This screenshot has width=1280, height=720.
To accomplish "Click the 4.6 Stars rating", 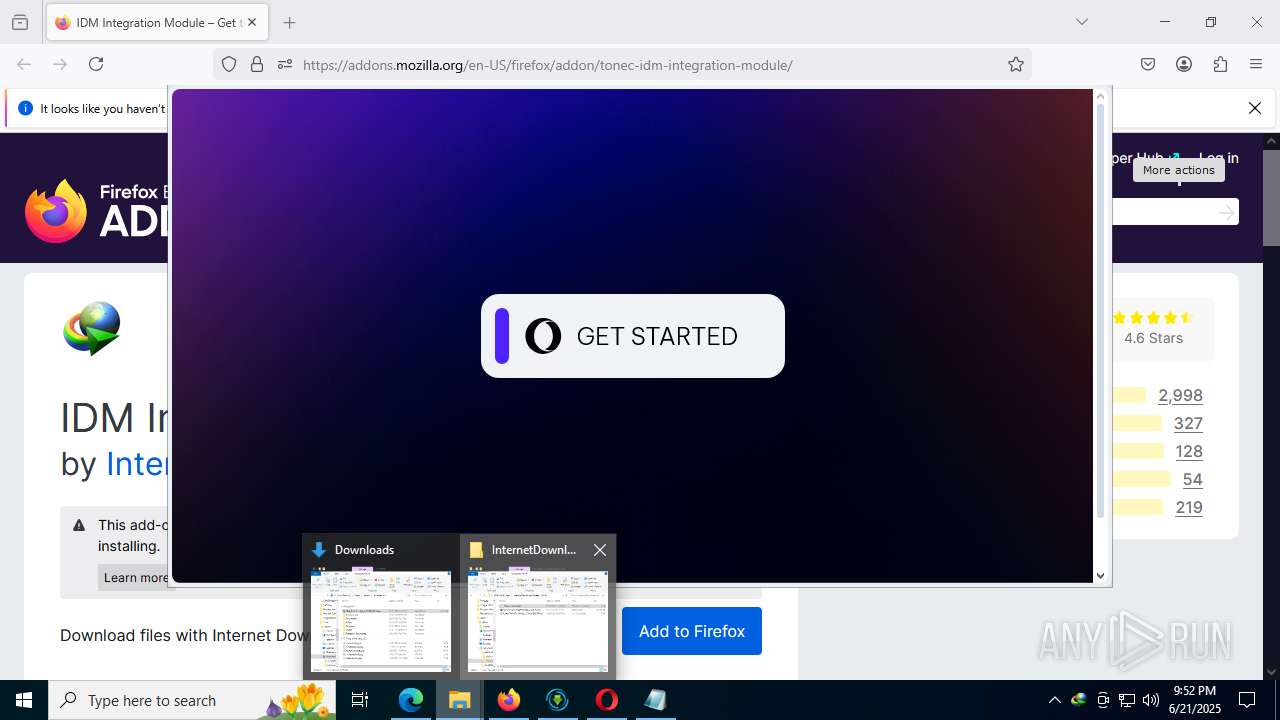I will pos(1153,338).
